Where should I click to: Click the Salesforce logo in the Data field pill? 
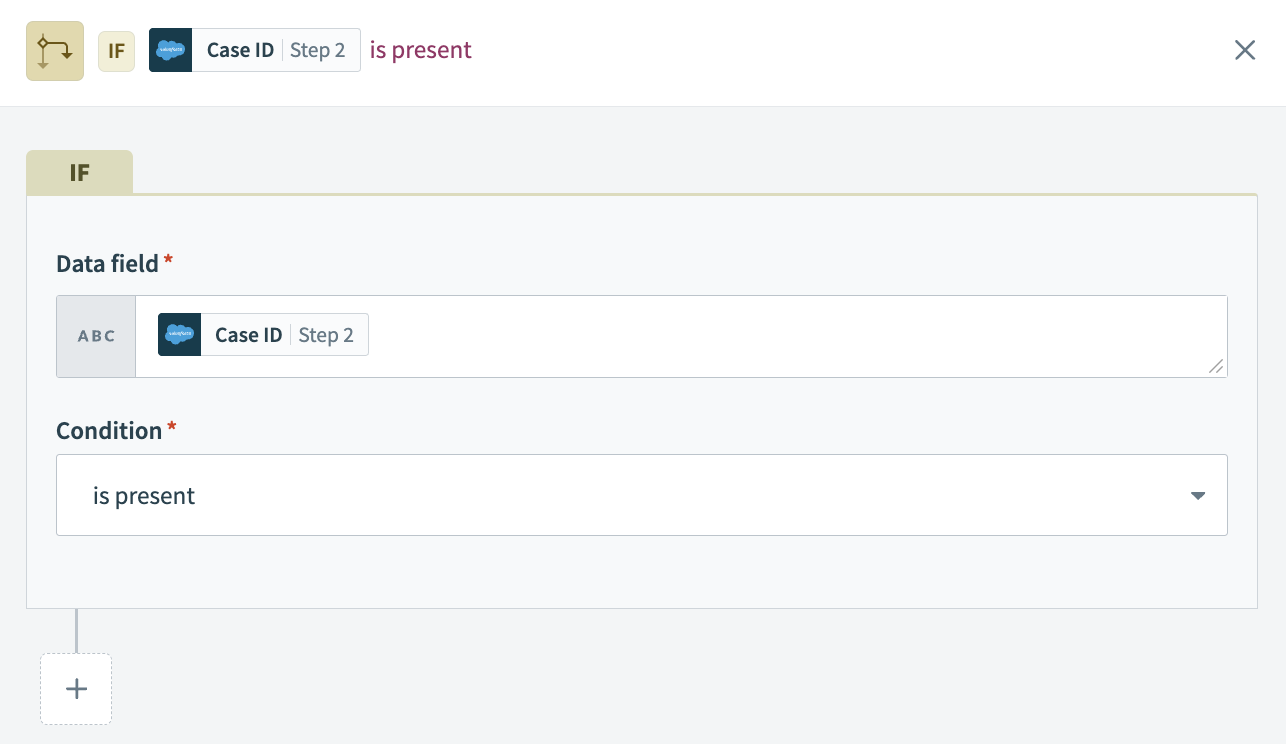[179, 335]
